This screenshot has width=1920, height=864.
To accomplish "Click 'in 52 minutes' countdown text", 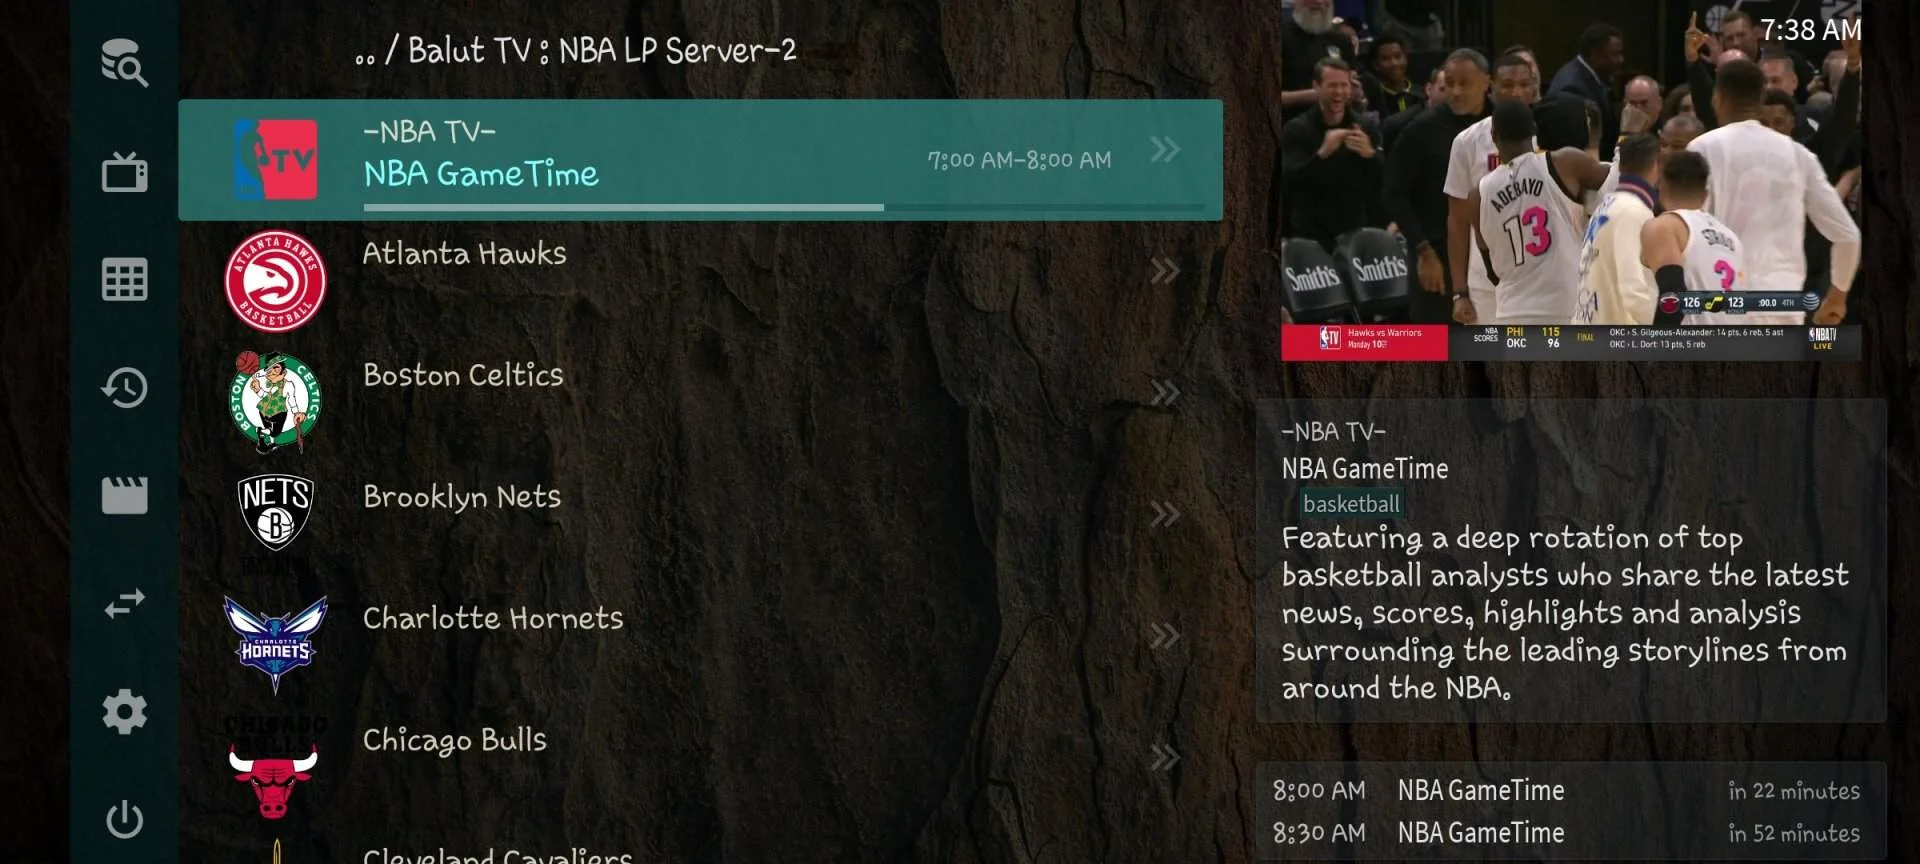I will click(1794, 833).
